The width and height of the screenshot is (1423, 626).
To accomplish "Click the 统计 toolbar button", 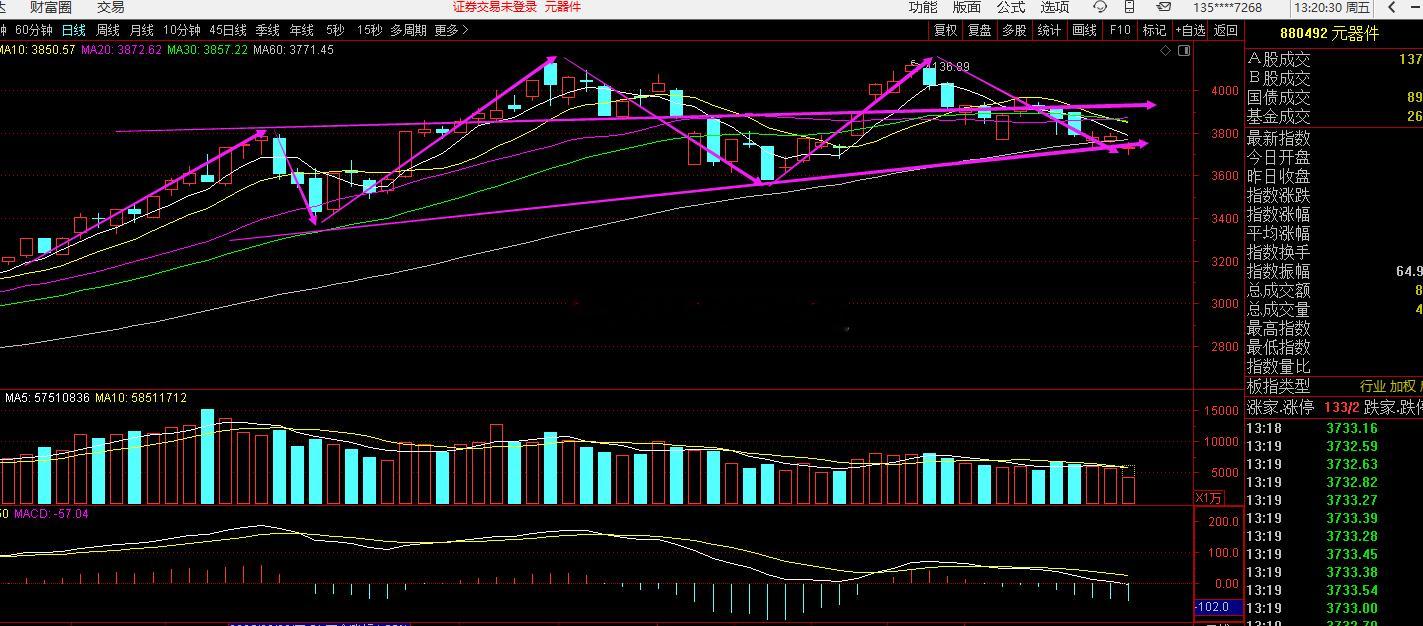I will coord(1049,30).
